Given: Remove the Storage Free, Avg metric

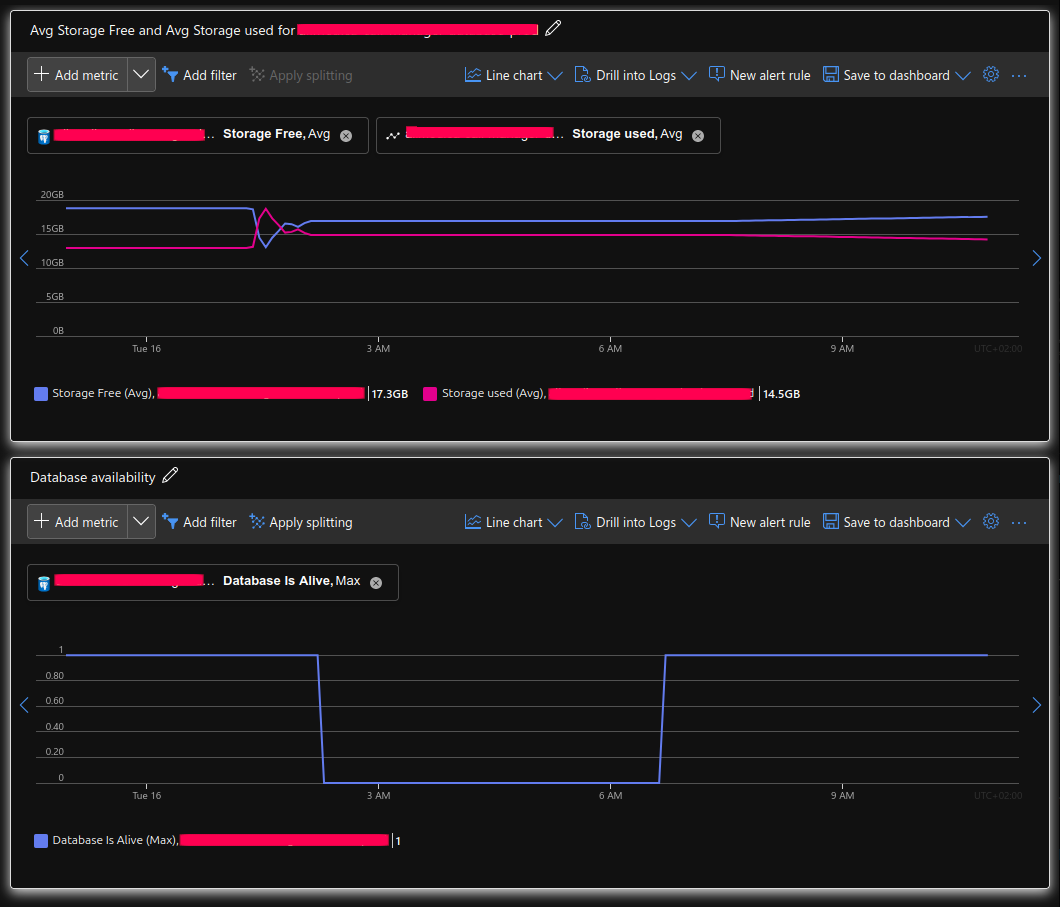Looking at the screenshot, I should coord(346,136).
